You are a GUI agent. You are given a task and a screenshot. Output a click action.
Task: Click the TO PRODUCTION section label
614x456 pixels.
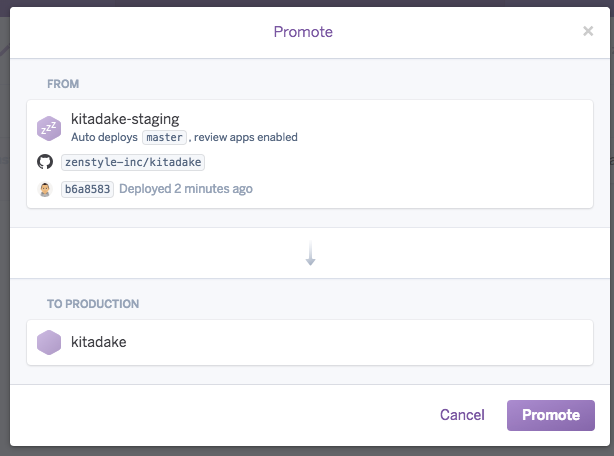point(93,304)
